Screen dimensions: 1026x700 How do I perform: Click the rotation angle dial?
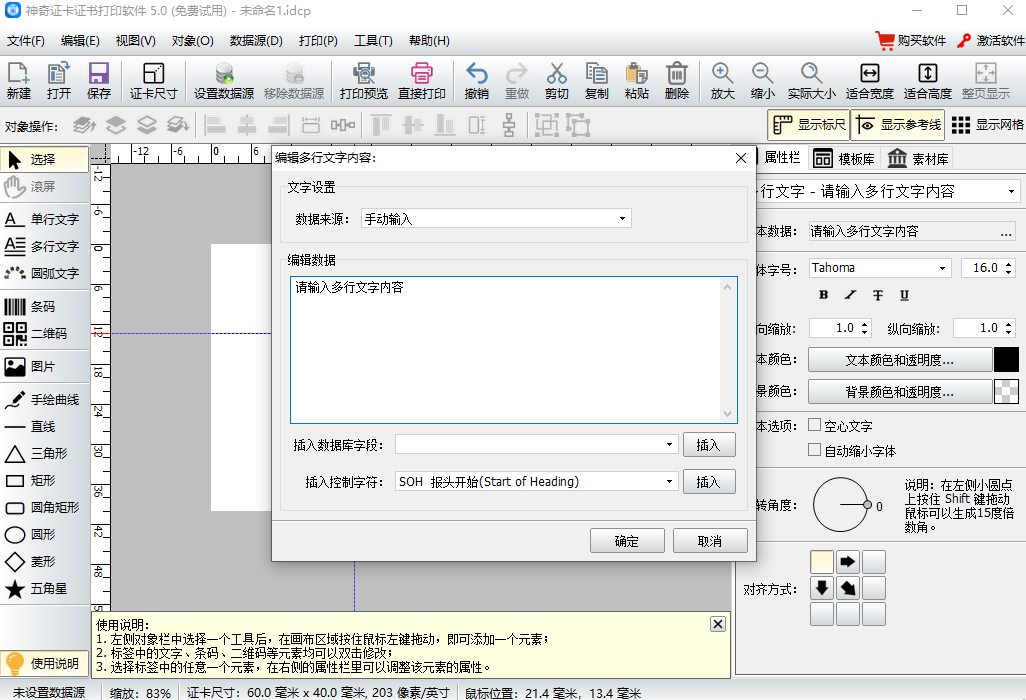pos(841,504)
